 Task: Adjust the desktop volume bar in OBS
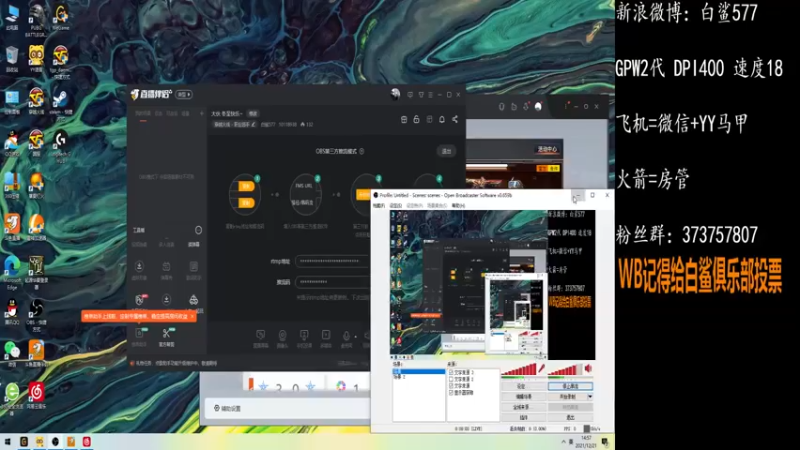(x=565, y=370)
